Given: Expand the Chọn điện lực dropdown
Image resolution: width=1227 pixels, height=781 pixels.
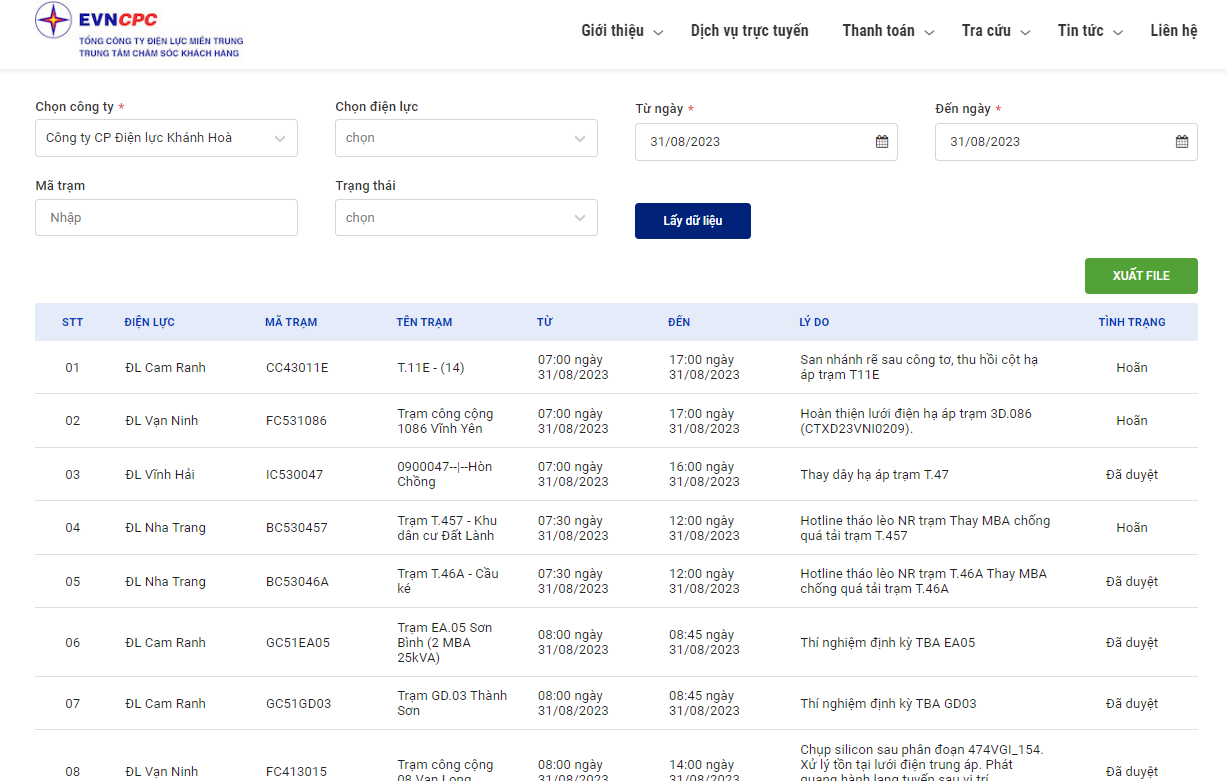Looking at the screenshot, I should (x=466, y=138).
